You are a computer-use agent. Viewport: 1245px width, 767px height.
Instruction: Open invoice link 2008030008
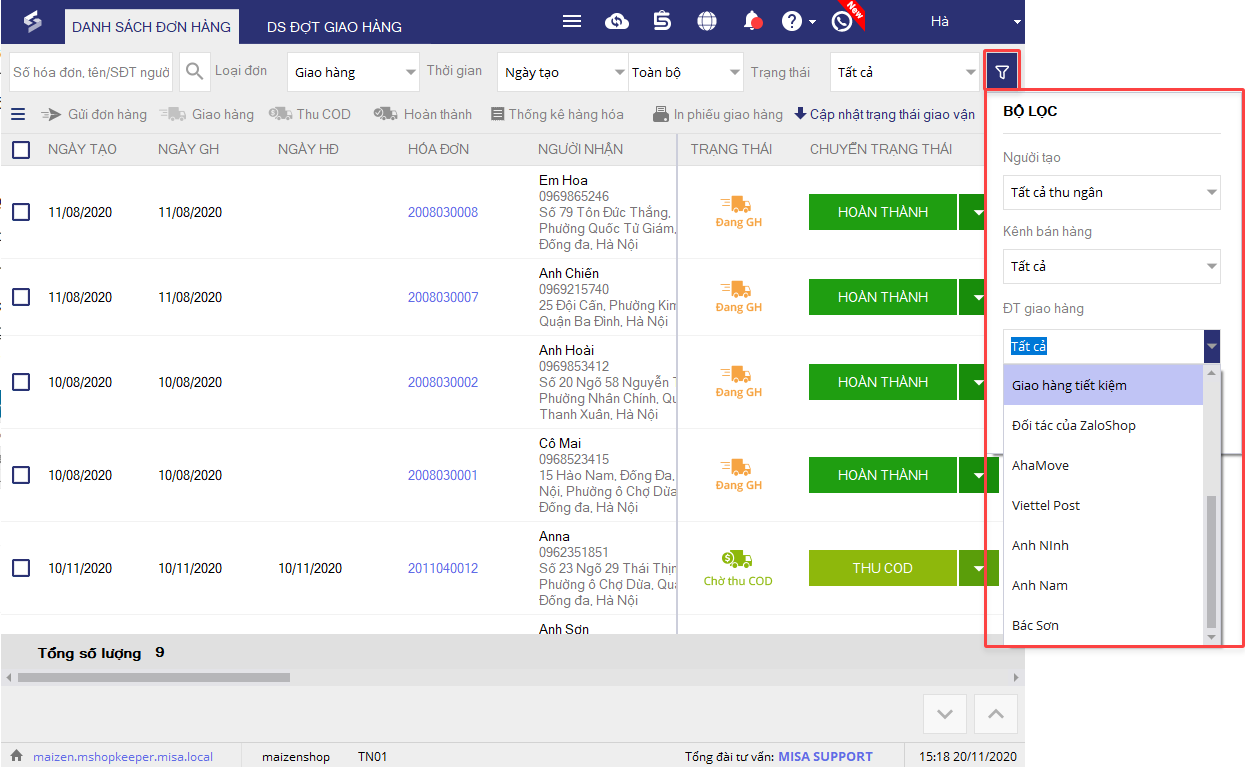(443, 212)
